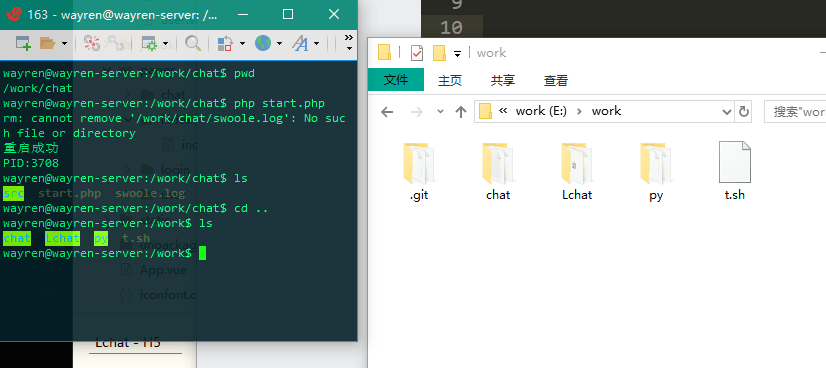Viewport: 826px width, 368px height.
Task: Show more Xshell toolbar buttons overflow
Action: pos(348,43)
